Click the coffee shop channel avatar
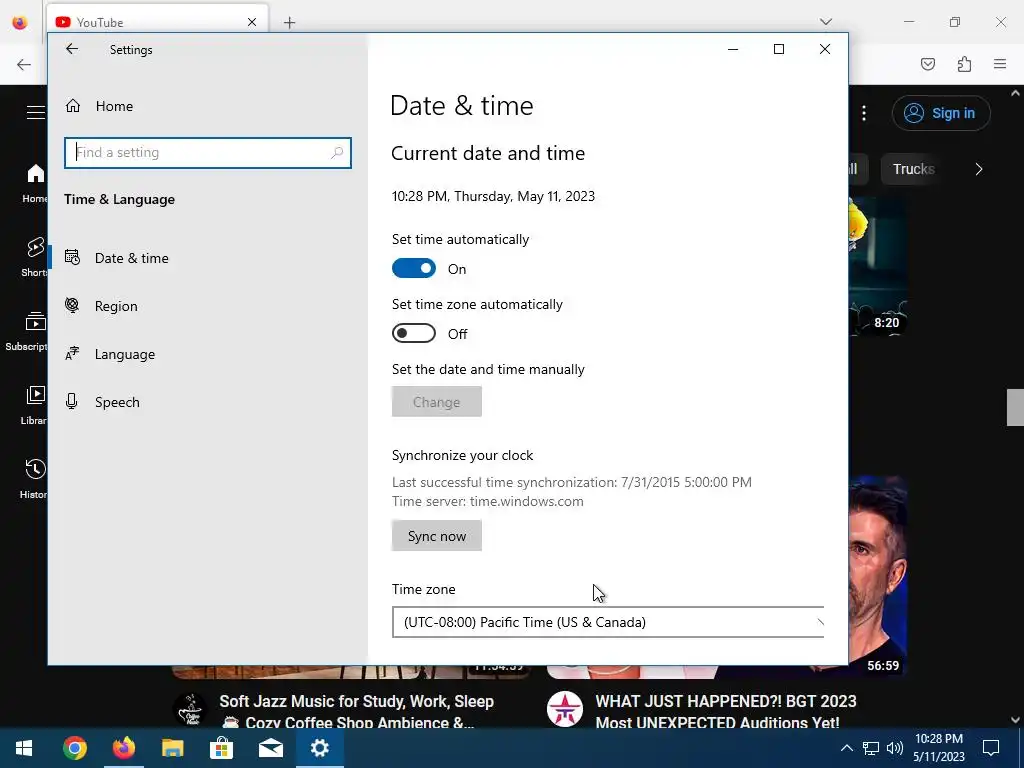The image size is (1024, 768). [x=191, y=710]
